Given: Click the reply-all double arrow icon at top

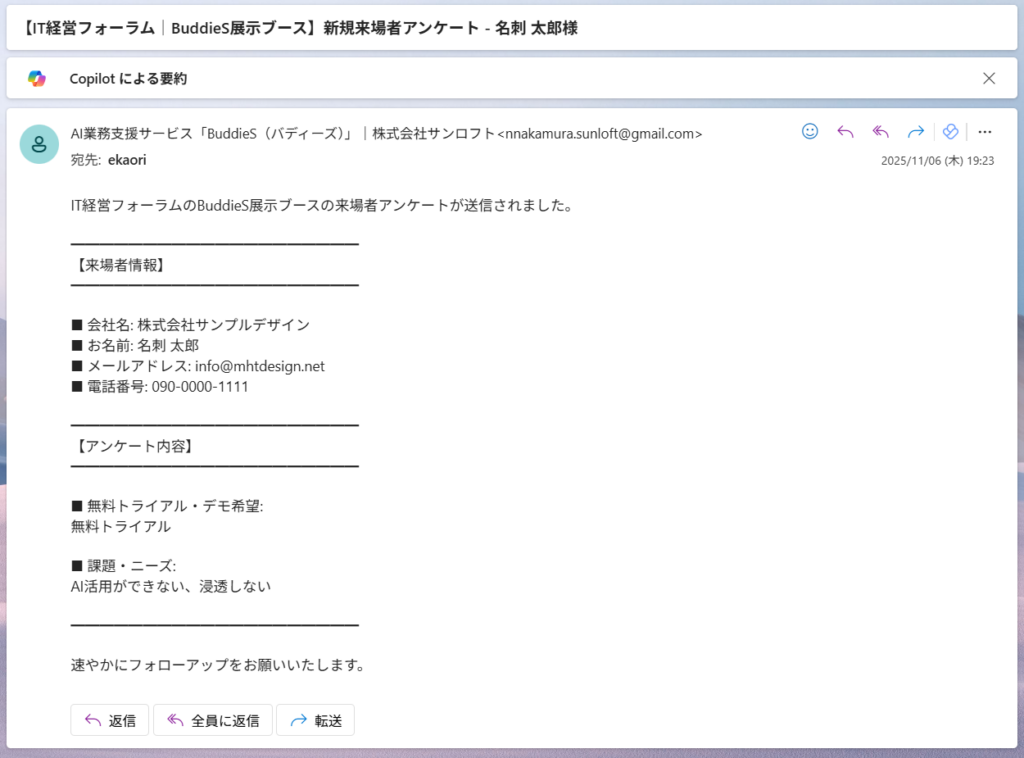Looking at the screenshot, I should pos(880,132).
